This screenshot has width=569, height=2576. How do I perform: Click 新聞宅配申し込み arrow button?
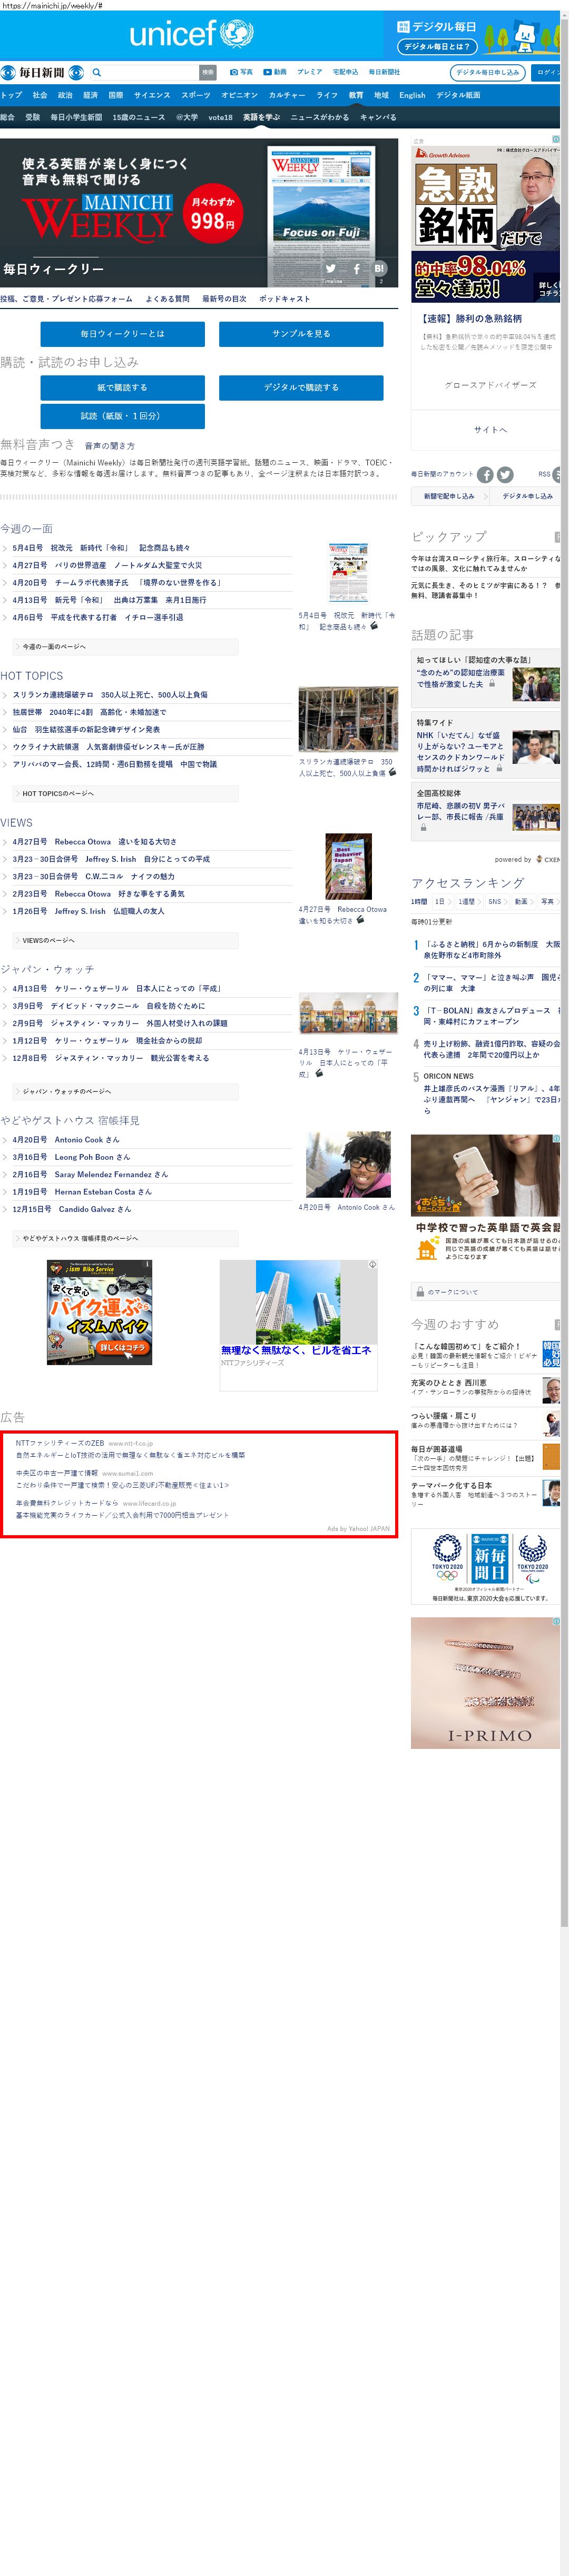449,496
